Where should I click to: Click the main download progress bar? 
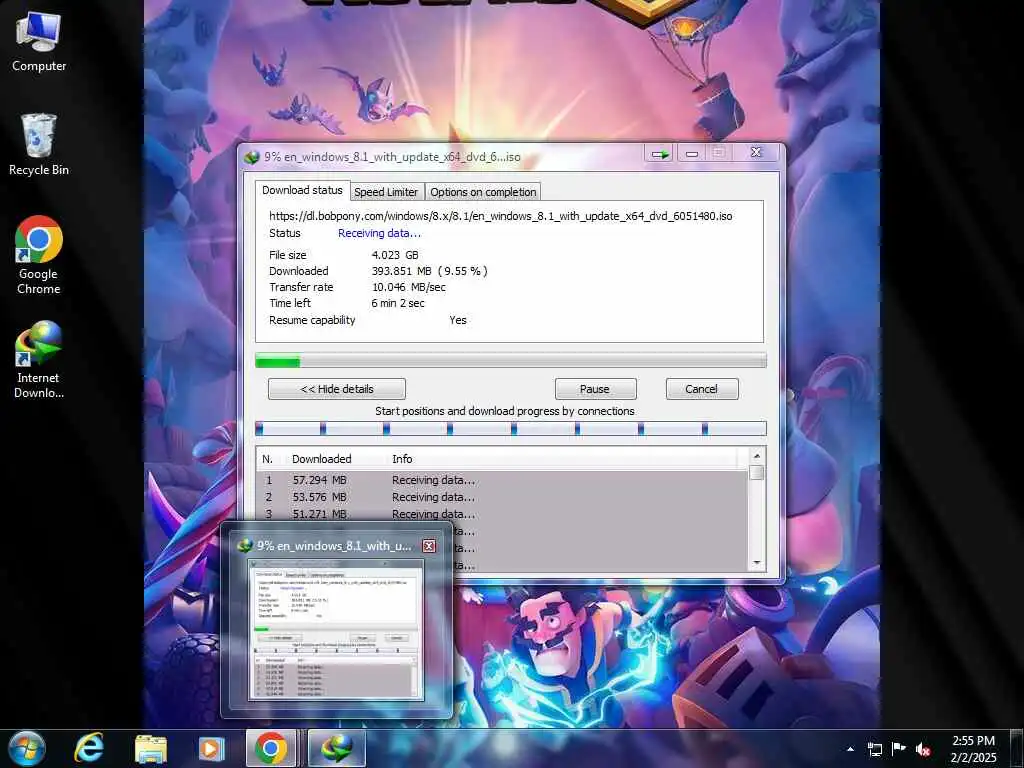click(511, 360)
